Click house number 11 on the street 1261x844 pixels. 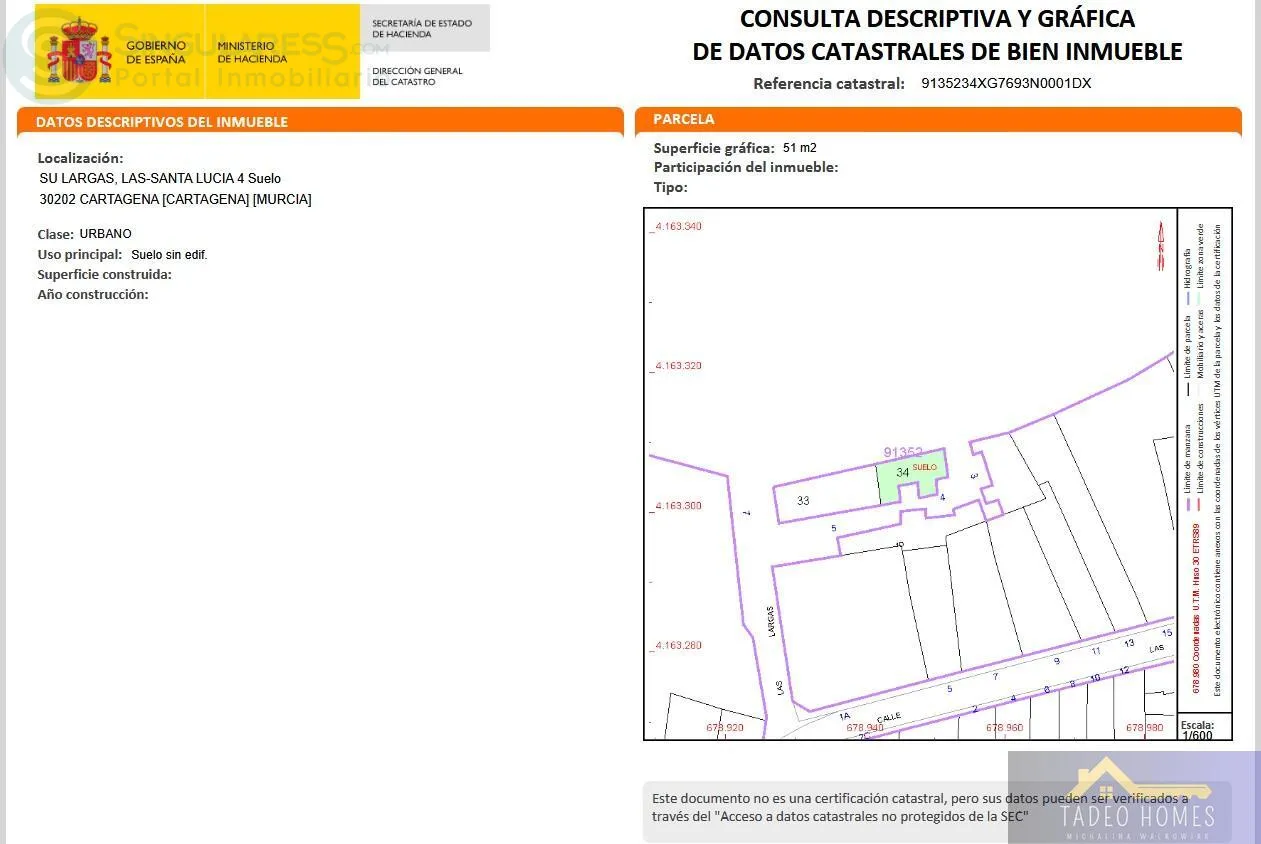coord(1095,651)
